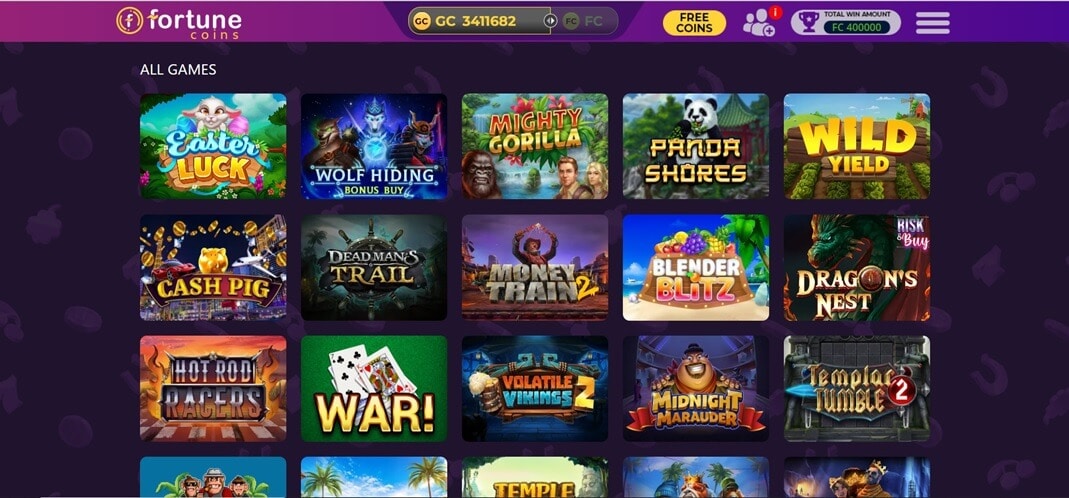1069x498 pixels.
Task: Open the Wild Yield game
Action: [857, 146]
